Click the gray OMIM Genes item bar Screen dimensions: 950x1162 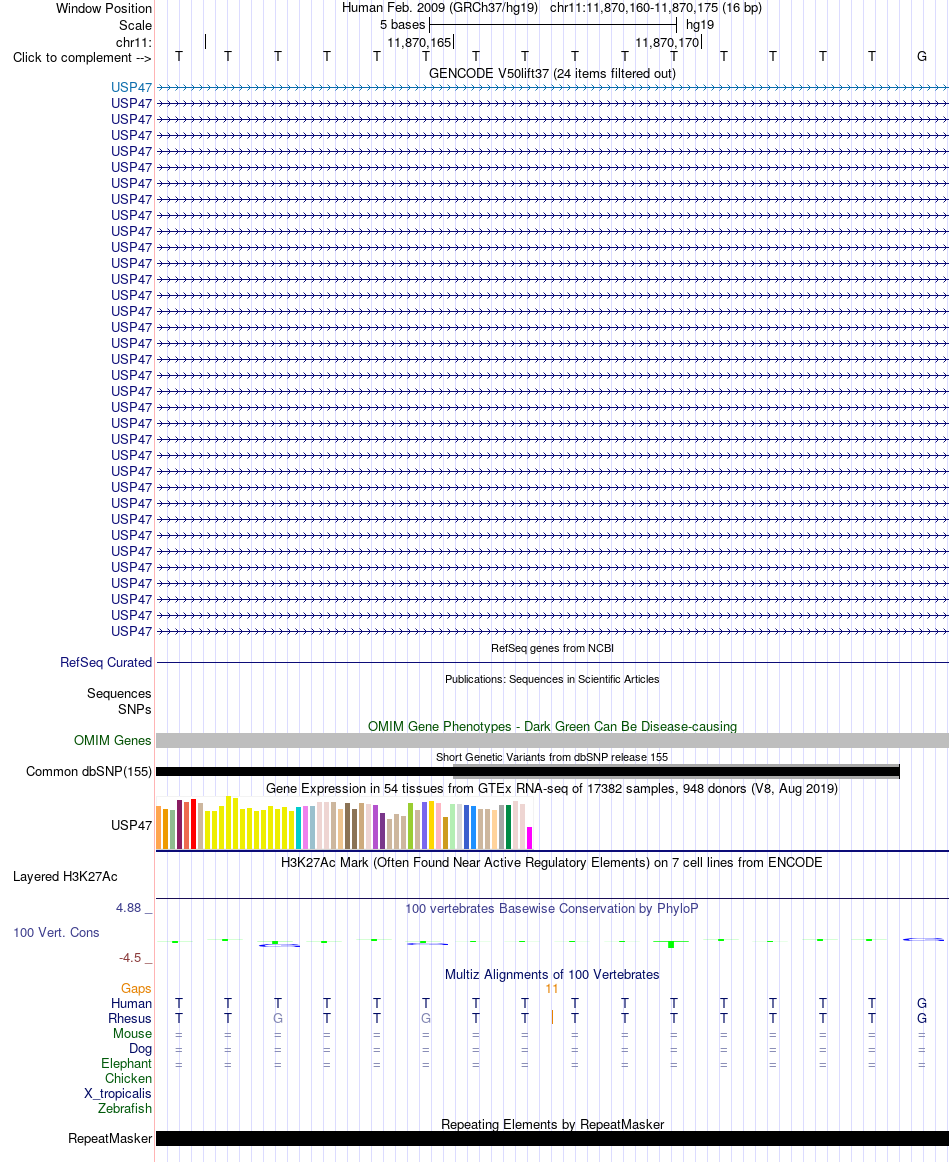[552, 740]
